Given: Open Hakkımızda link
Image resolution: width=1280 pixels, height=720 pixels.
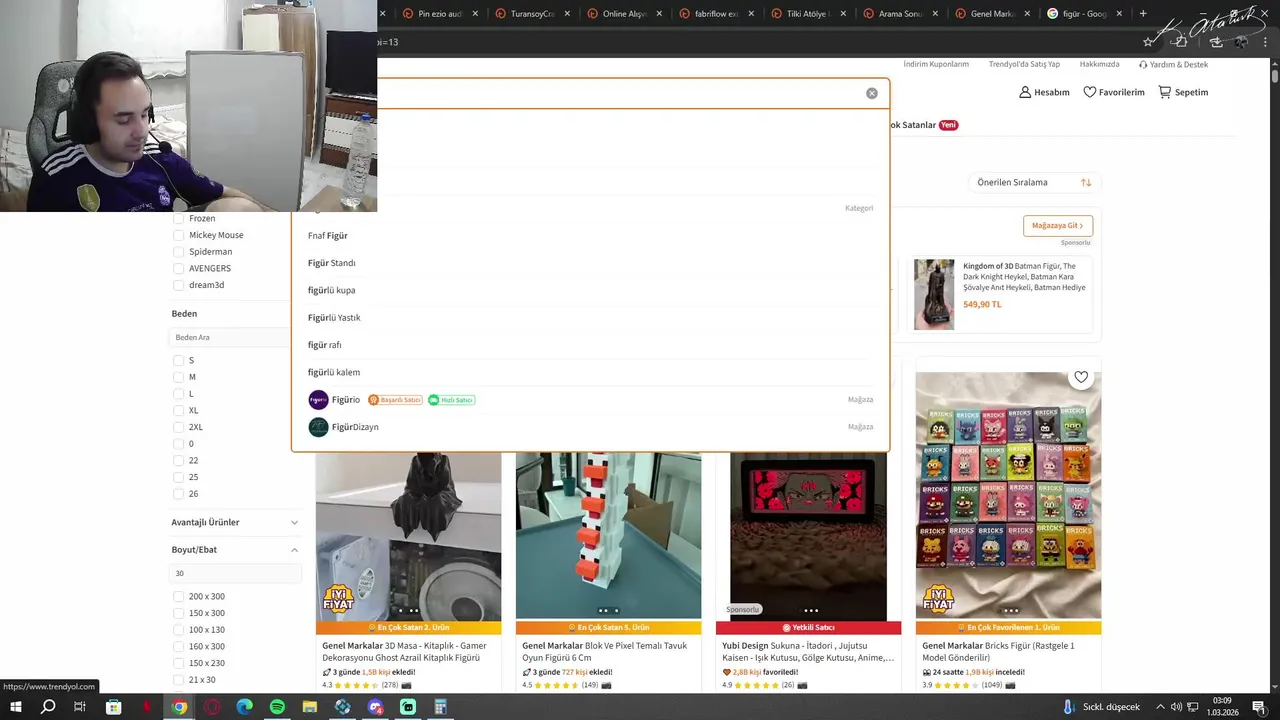Looking at the screenshot, I should [x=1099, y=64].
